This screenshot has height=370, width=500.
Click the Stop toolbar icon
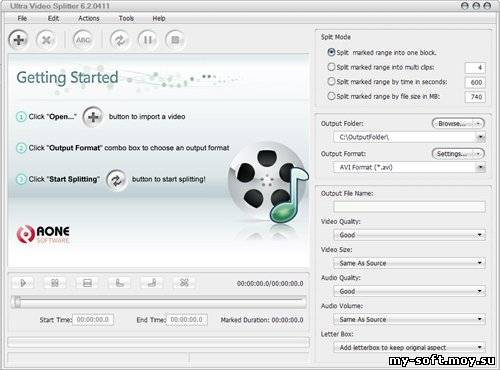click(175, 40)
